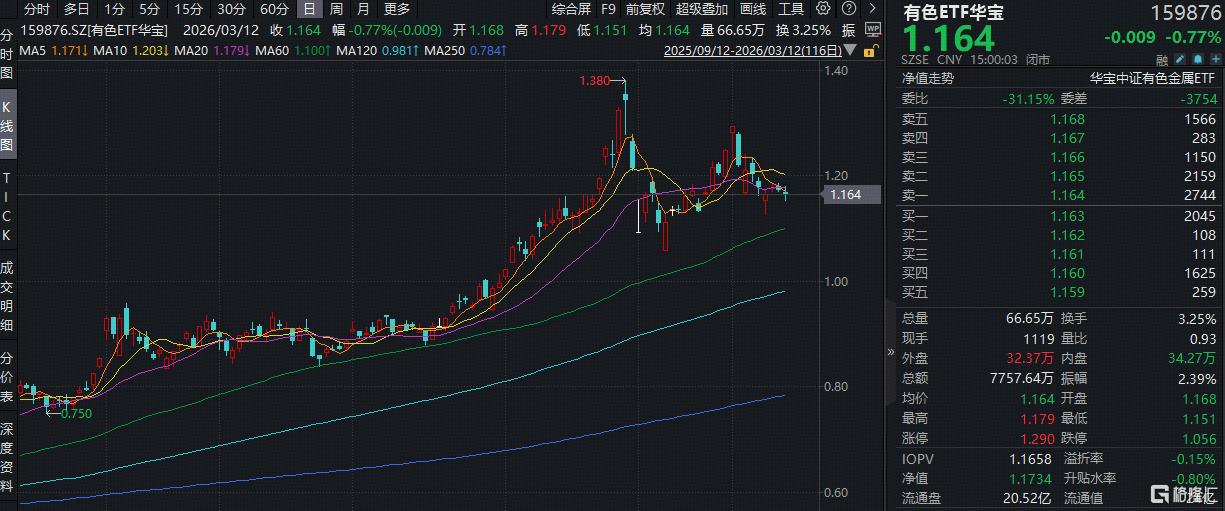The width and height of the screenshot is (1225, 511).
Task: Open the 工具 menu
Action: point(791,9)
